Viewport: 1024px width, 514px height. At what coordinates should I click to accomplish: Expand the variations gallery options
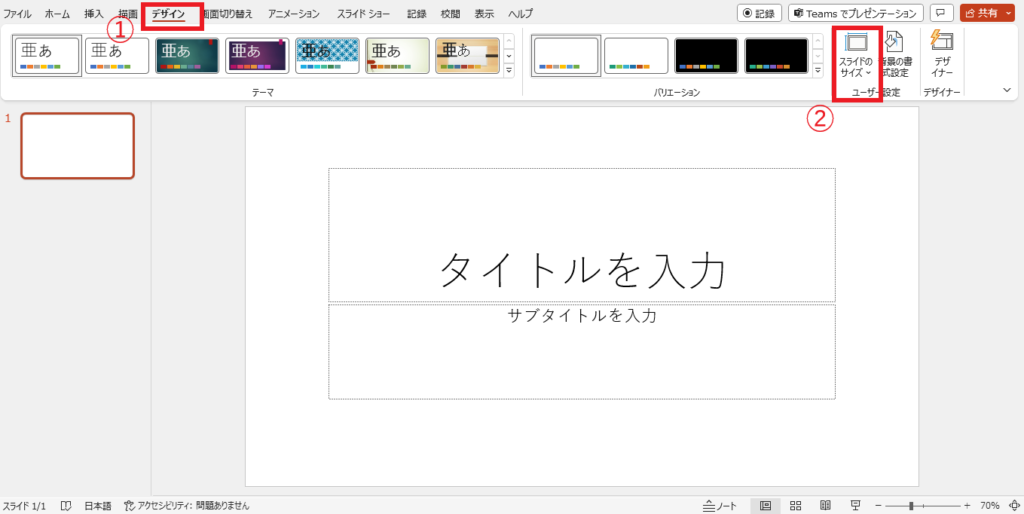coord(818,70)
